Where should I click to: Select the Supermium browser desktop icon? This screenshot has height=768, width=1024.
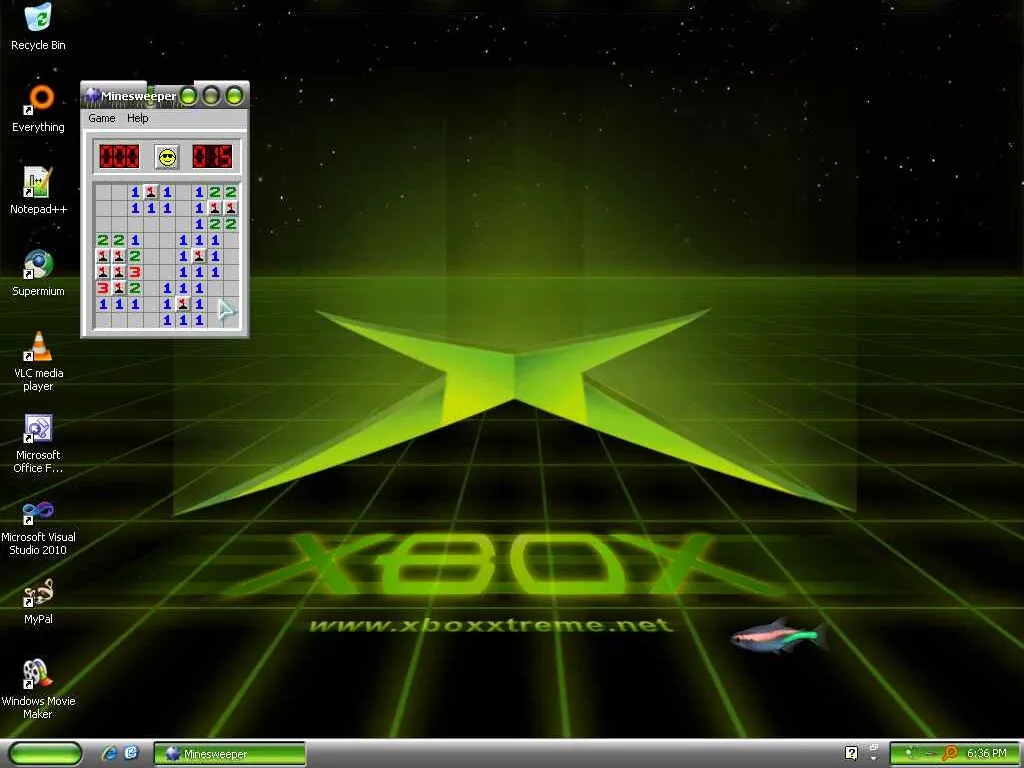[38, 273]
